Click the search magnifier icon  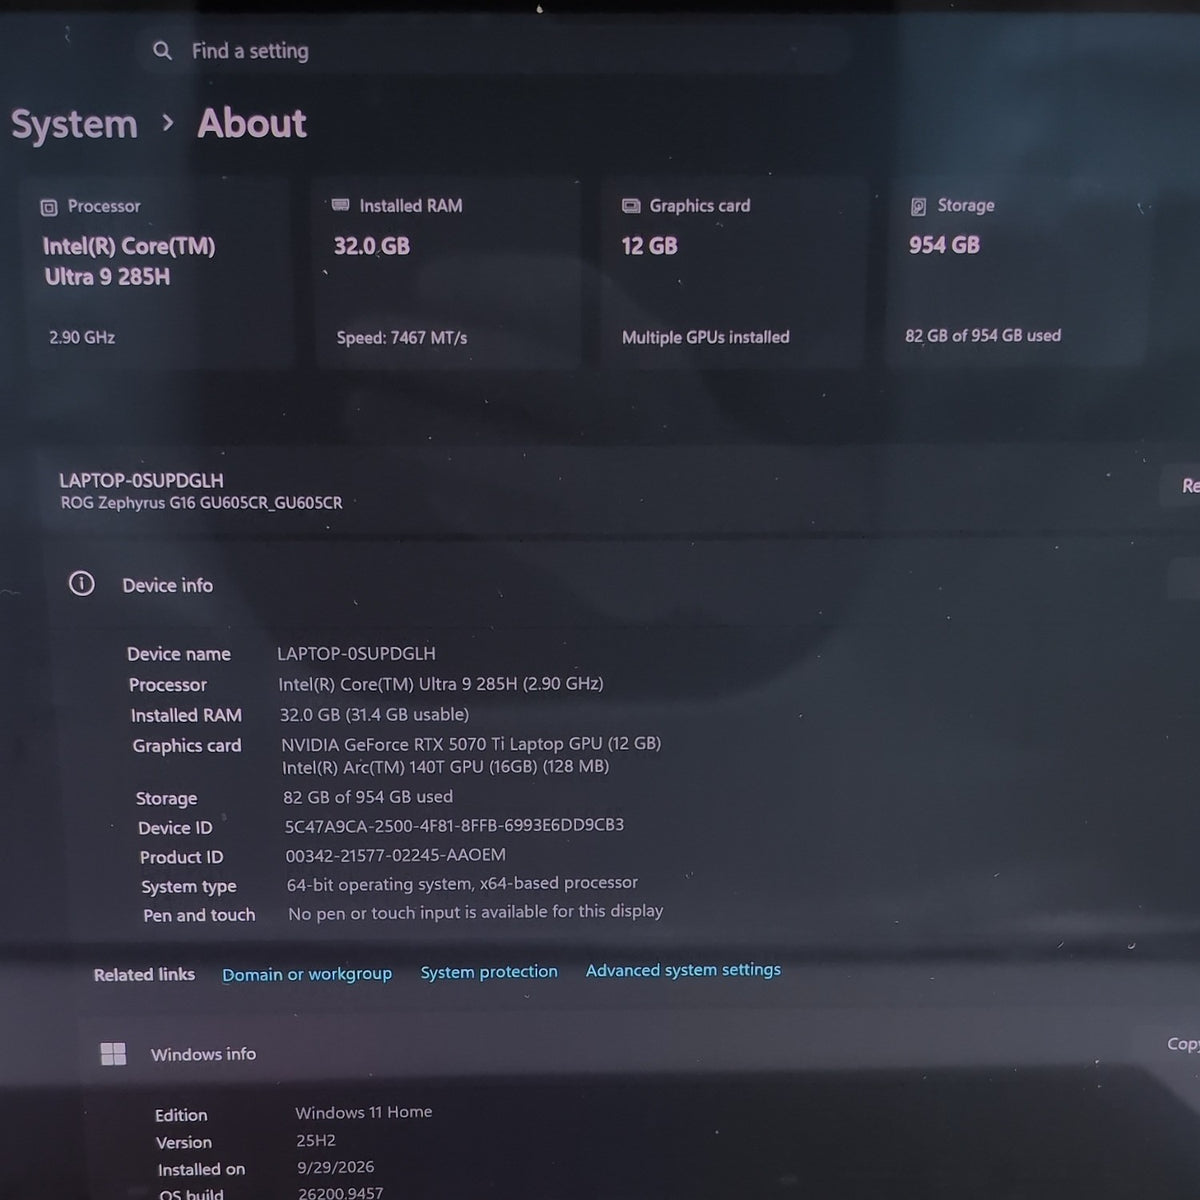click(162, 50)
